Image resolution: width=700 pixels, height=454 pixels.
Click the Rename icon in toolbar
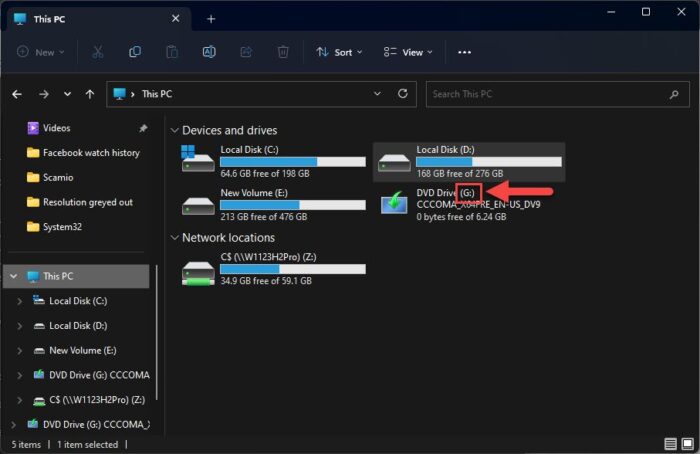[x=209, y=52]
